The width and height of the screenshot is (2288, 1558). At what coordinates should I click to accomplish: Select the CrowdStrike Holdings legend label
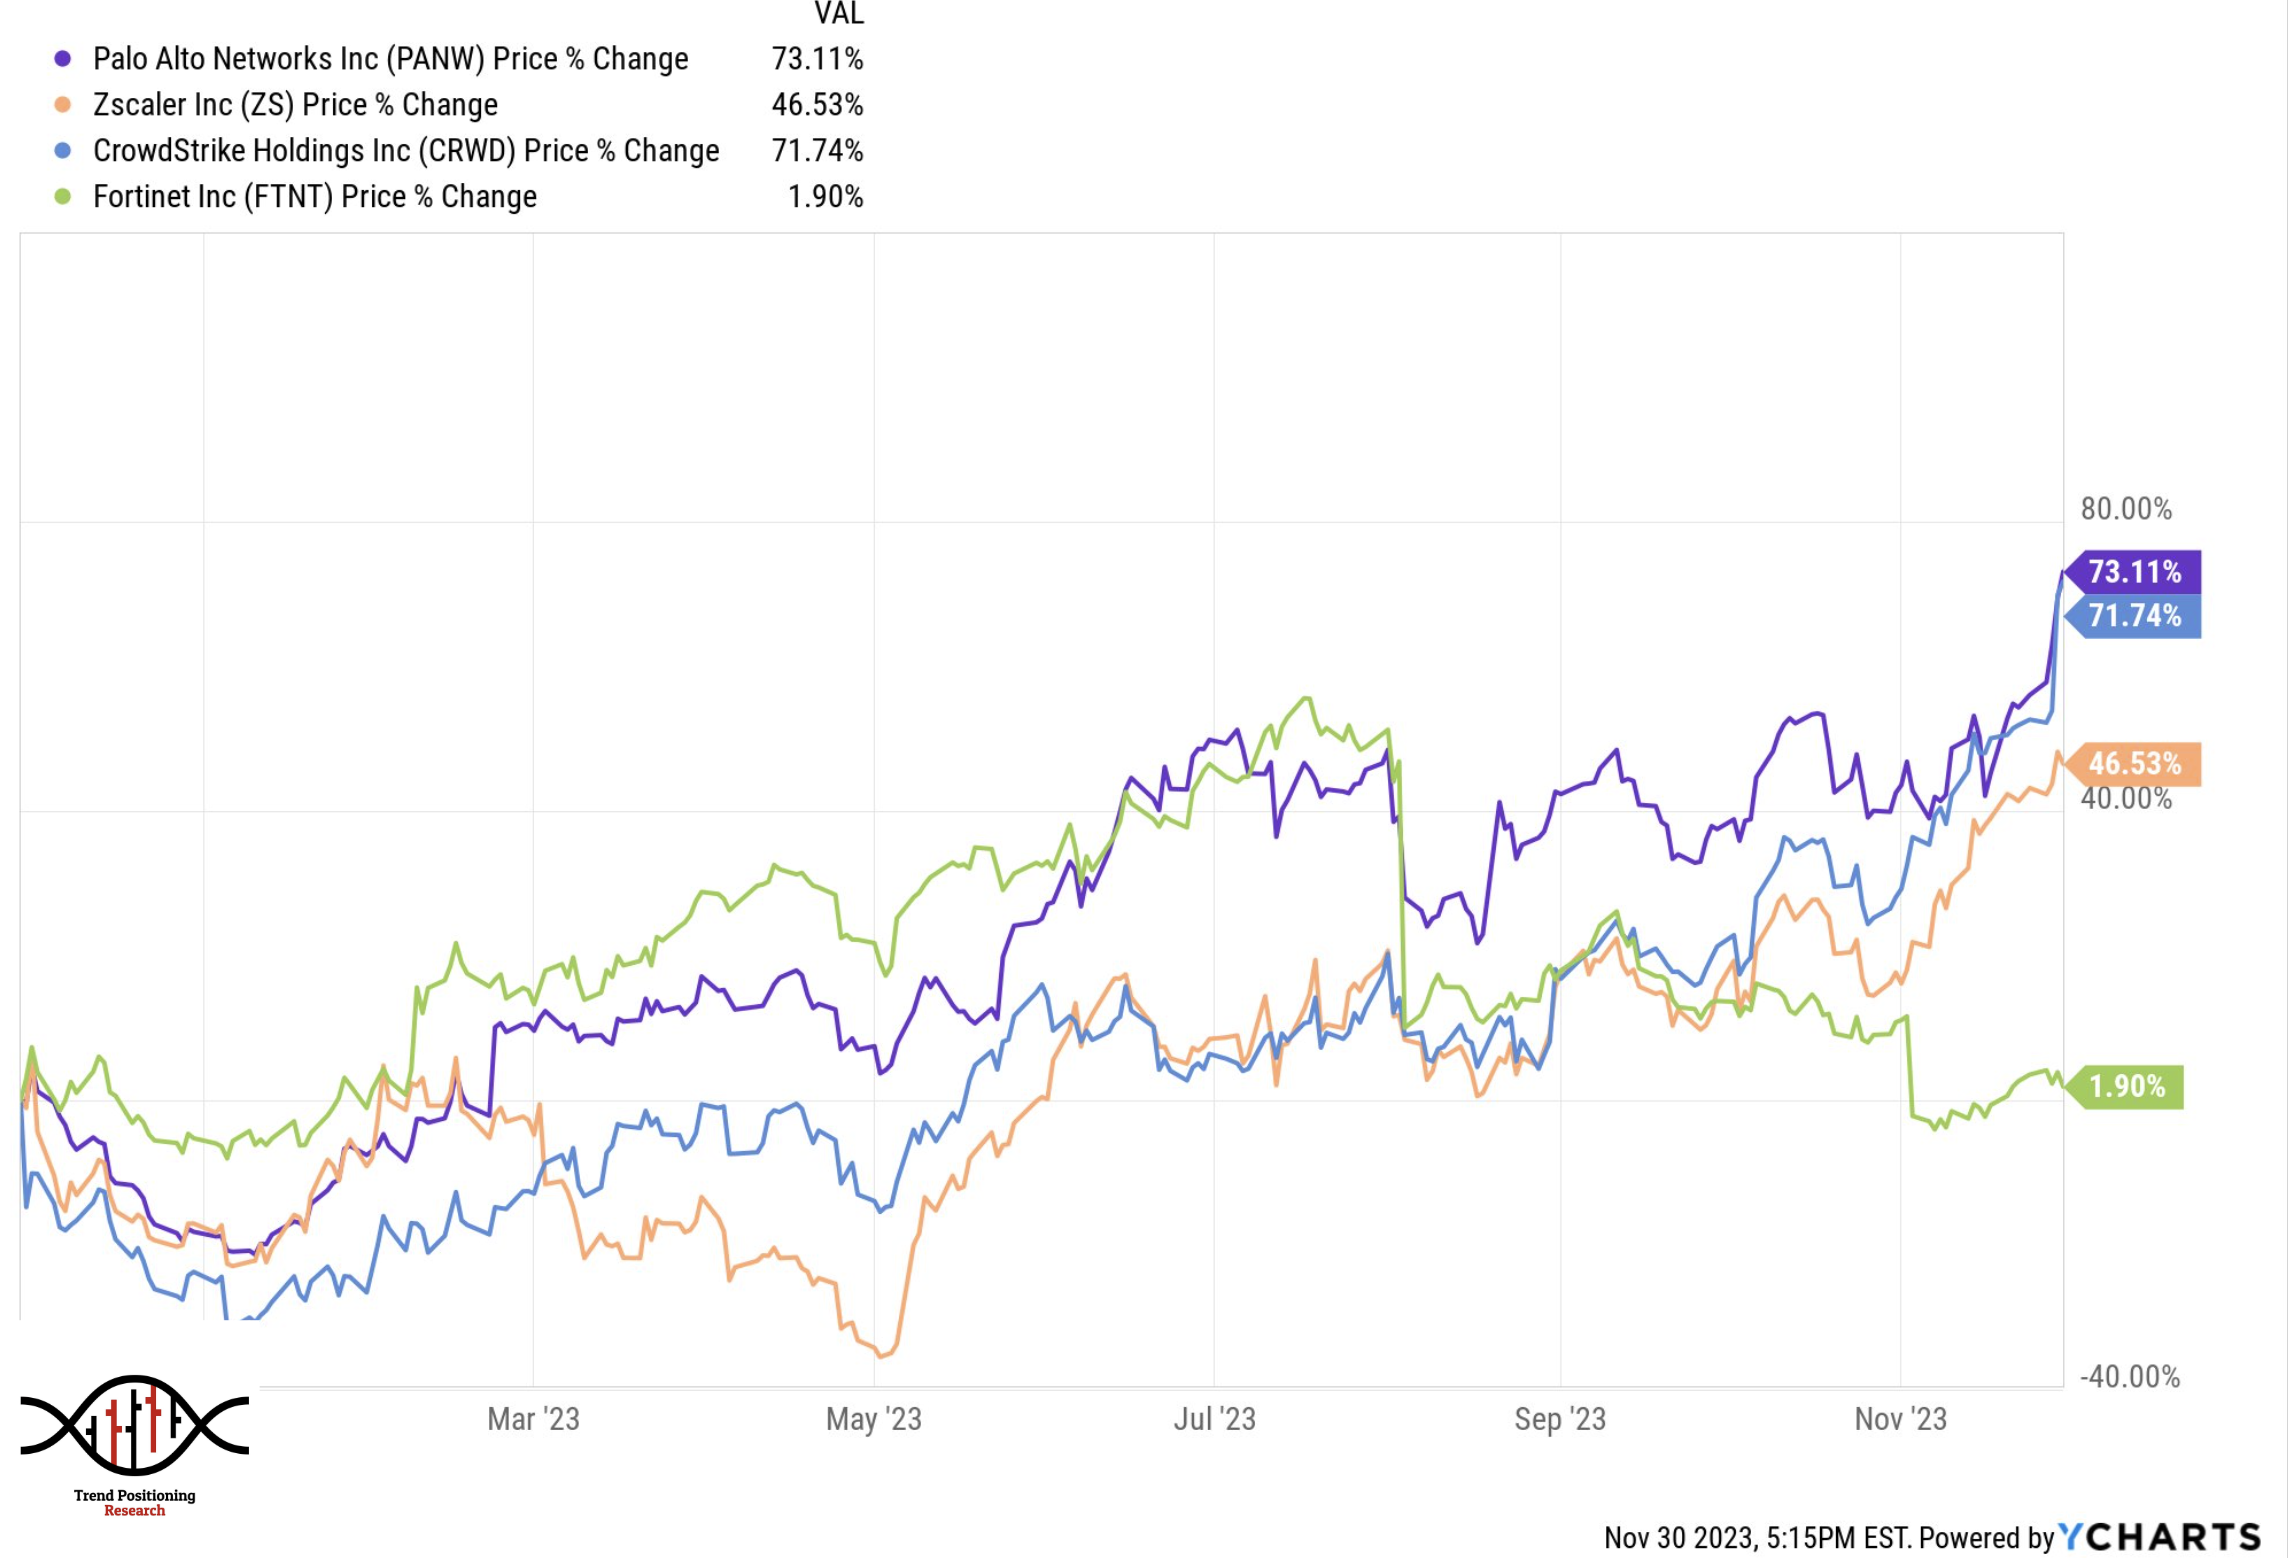[406, 151]
